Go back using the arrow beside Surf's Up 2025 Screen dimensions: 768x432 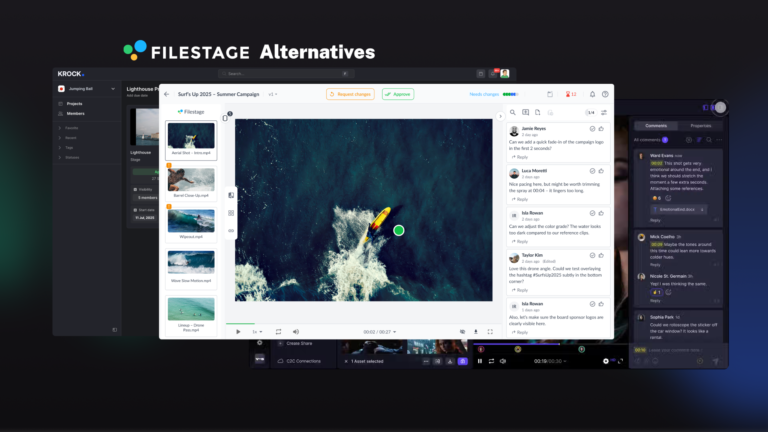[167, 94]
